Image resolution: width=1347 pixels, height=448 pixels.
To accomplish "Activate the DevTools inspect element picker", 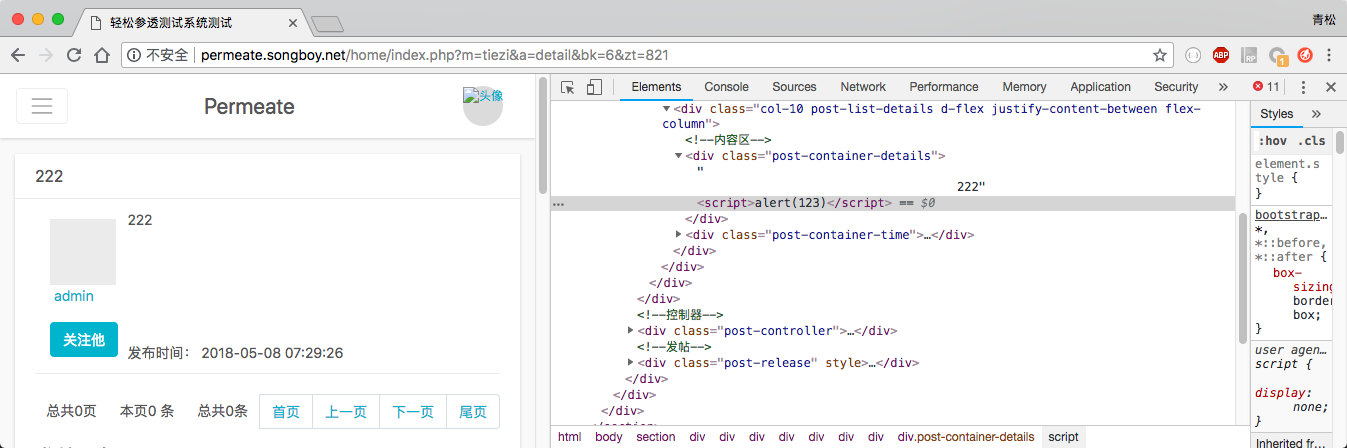I will [568, 87].
